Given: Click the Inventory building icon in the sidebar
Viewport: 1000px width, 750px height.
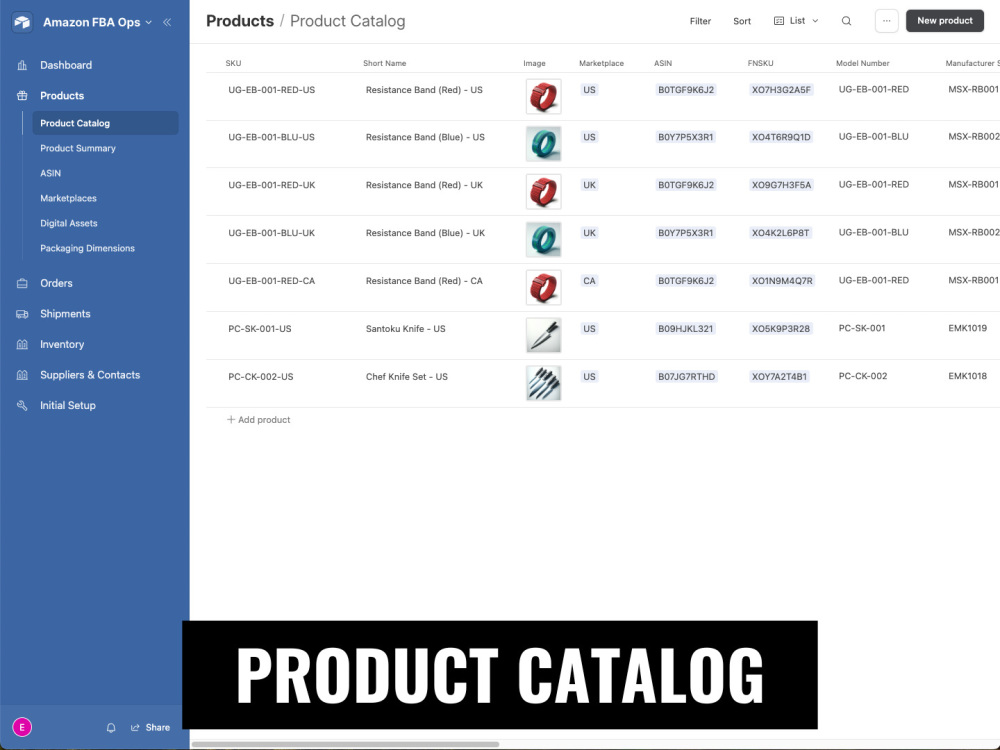Looking at the screenshot, I should click(x=22, y=344).
